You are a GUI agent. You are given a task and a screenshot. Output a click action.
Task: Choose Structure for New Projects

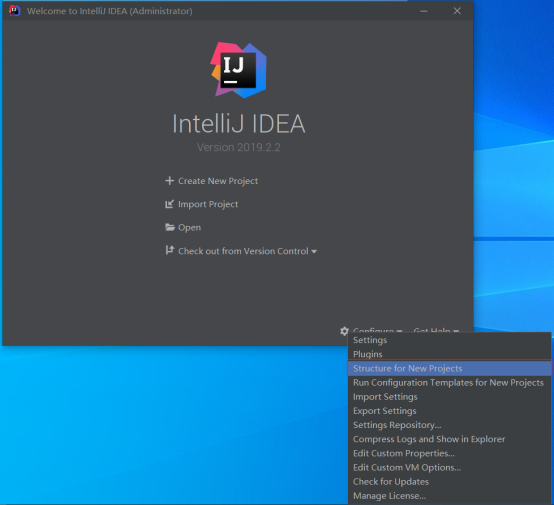[449, 368]
